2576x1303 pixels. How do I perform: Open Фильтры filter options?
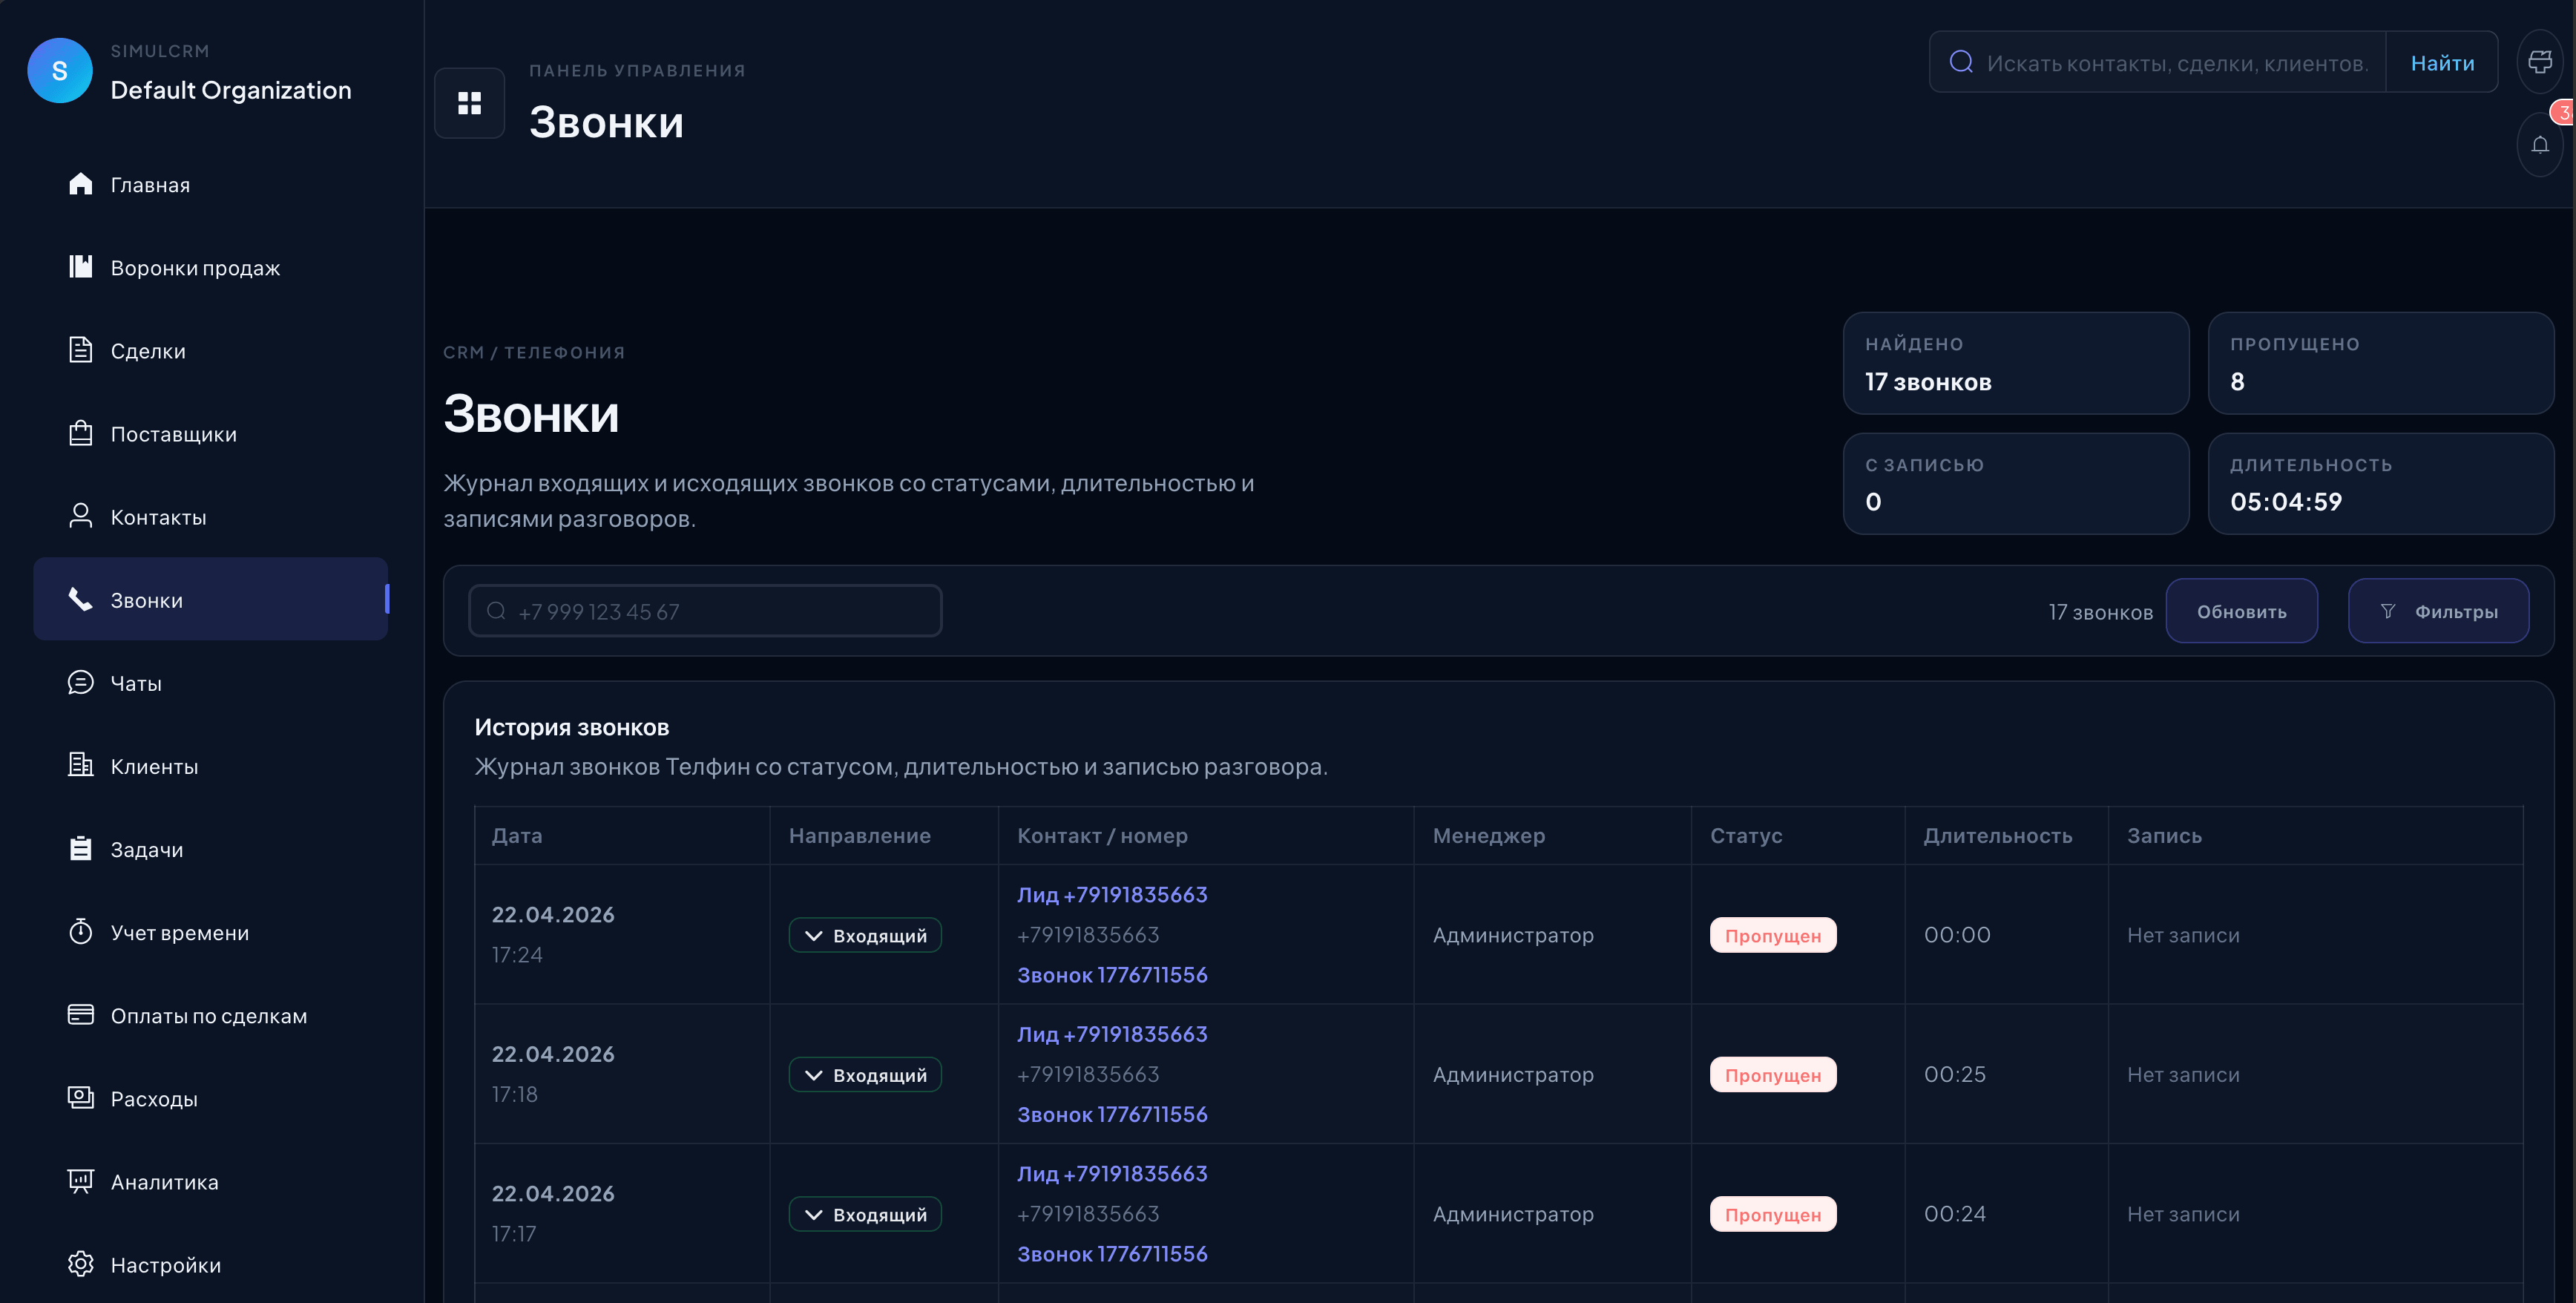2437,611
